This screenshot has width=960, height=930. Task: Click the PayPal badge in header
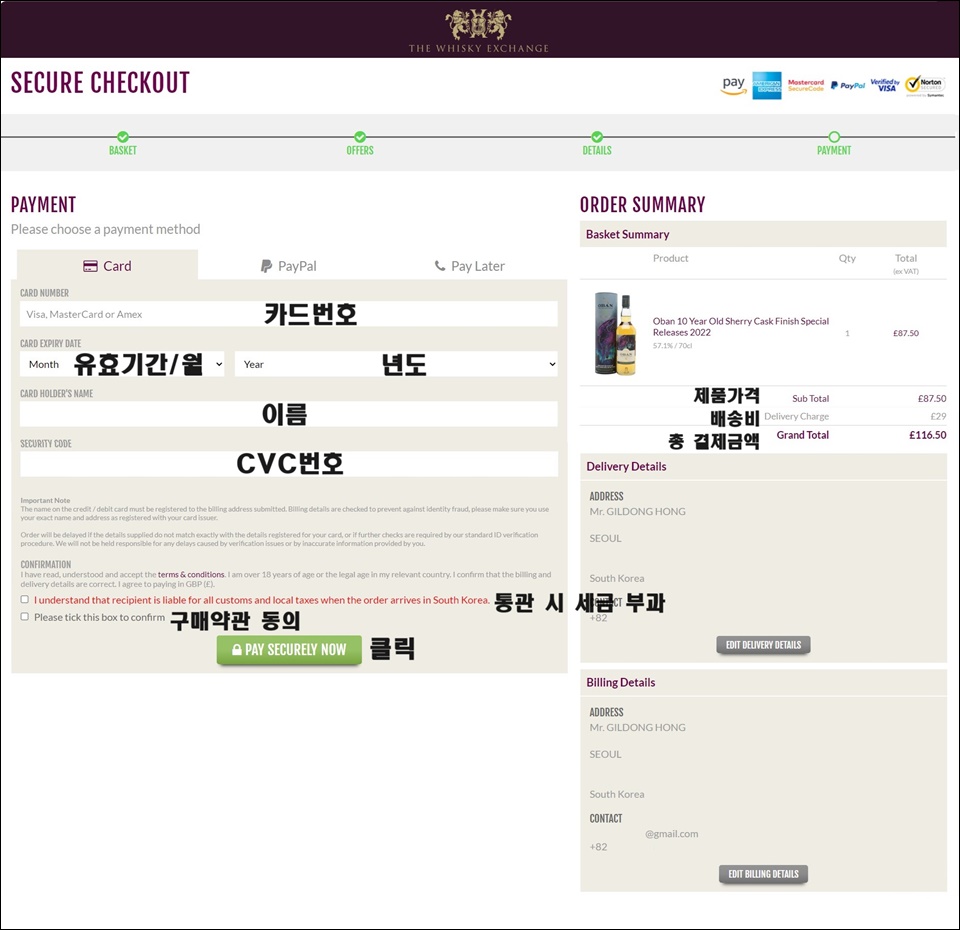[x=848, y=86]
